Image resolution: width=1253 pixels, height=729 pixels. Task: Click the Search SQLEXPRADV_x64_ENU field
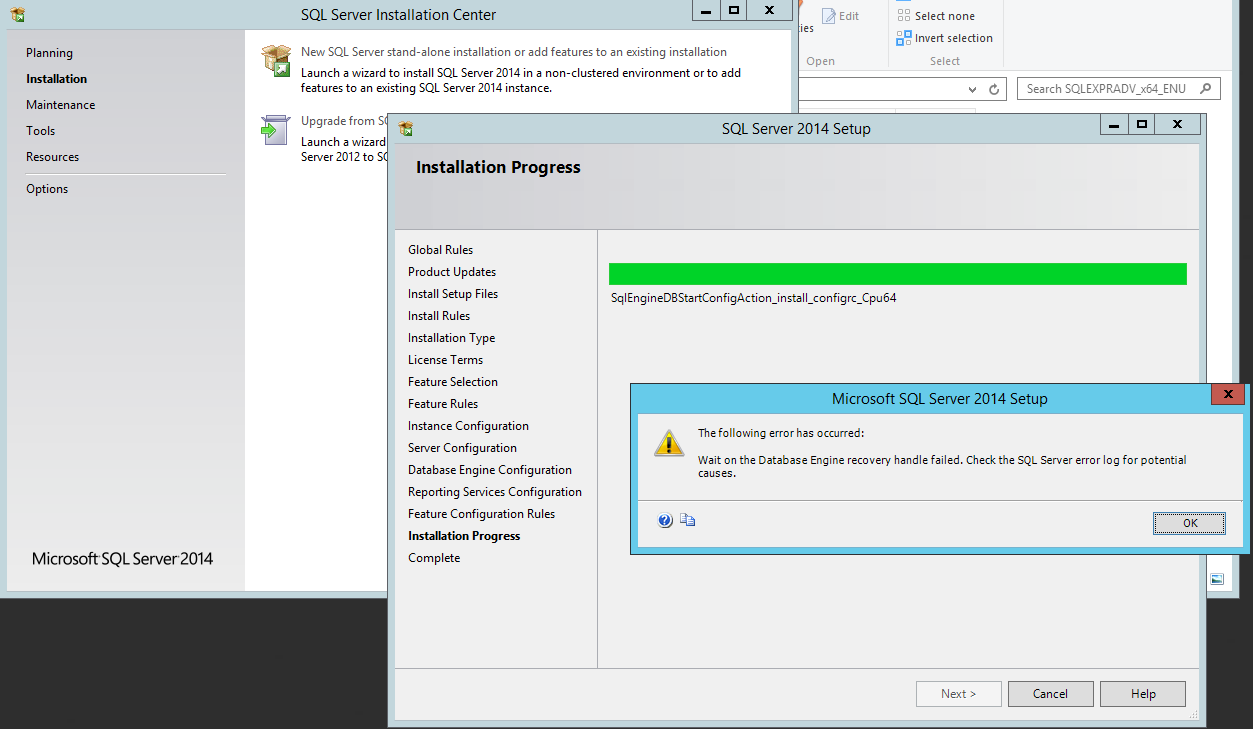[1105, 89]
